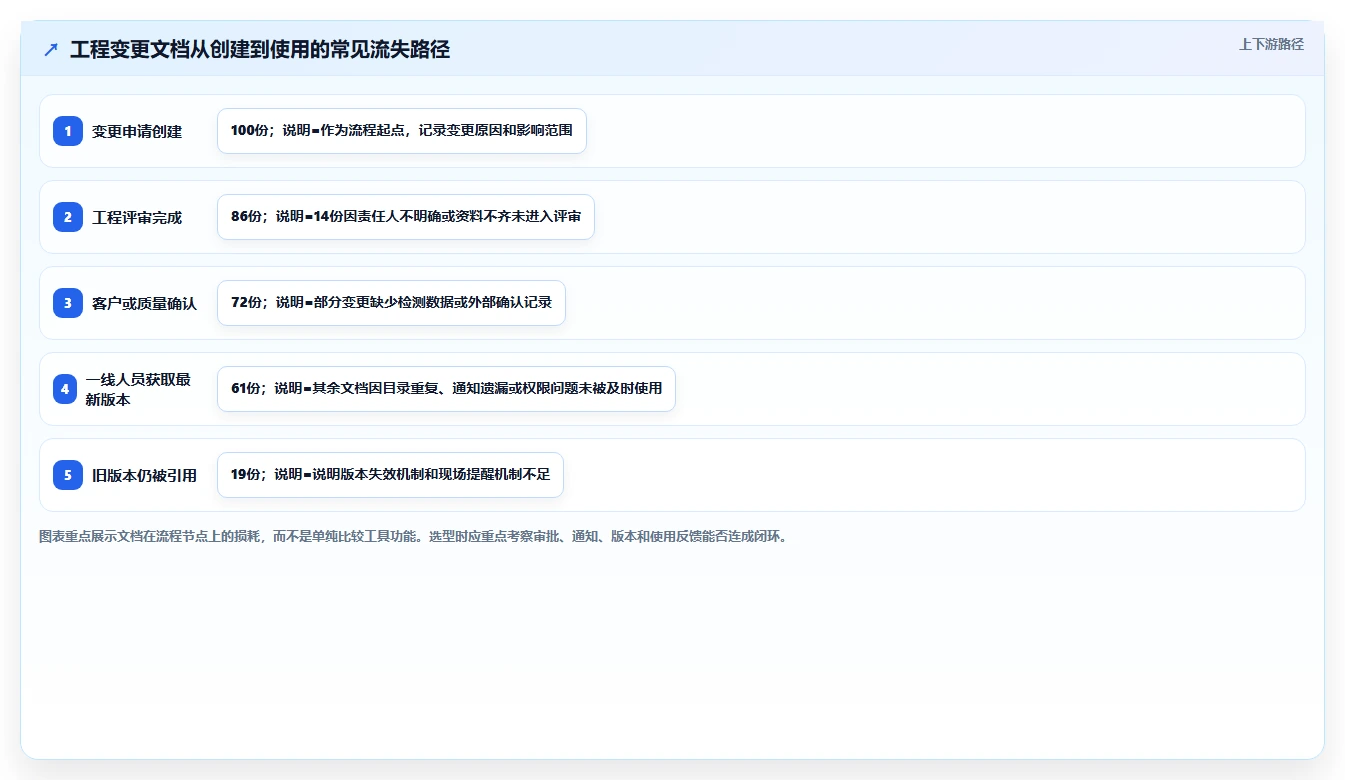Click the step 2 number badge
This screenshot has height=780, width=1345.
(x=68, y=217)
